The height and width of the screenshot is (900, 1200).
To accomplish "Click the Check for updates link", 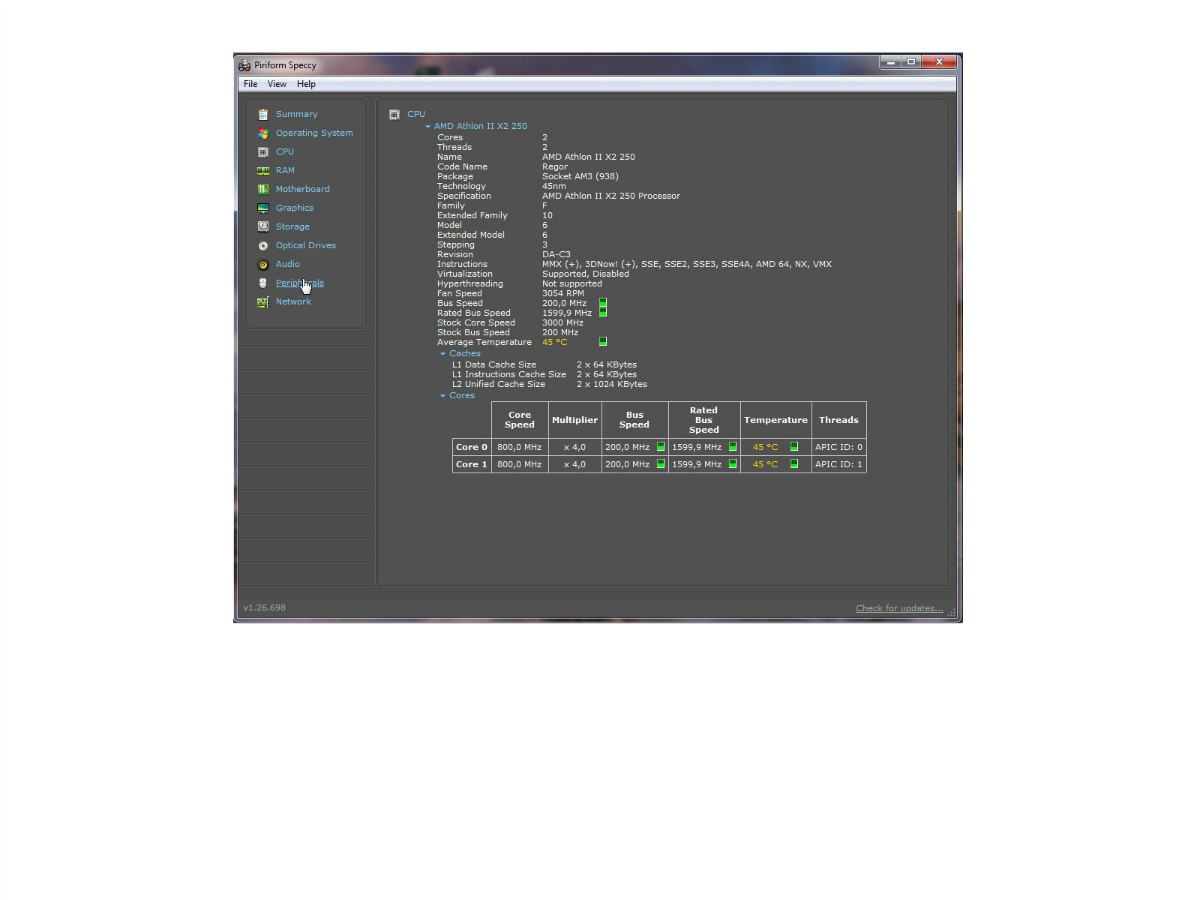I will coord(899,608).
